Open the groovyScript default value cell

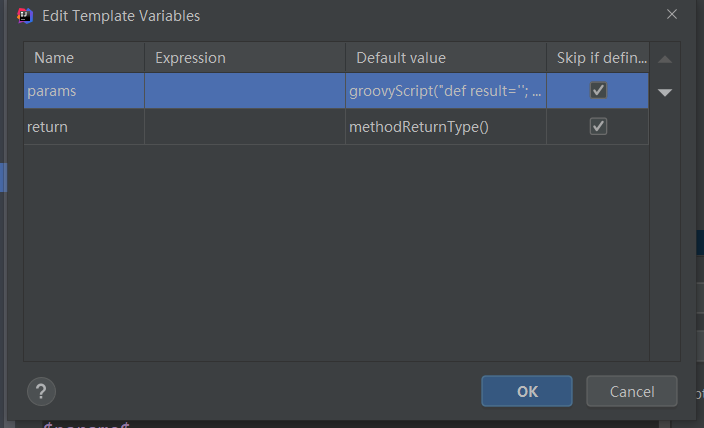coord(446,91)
